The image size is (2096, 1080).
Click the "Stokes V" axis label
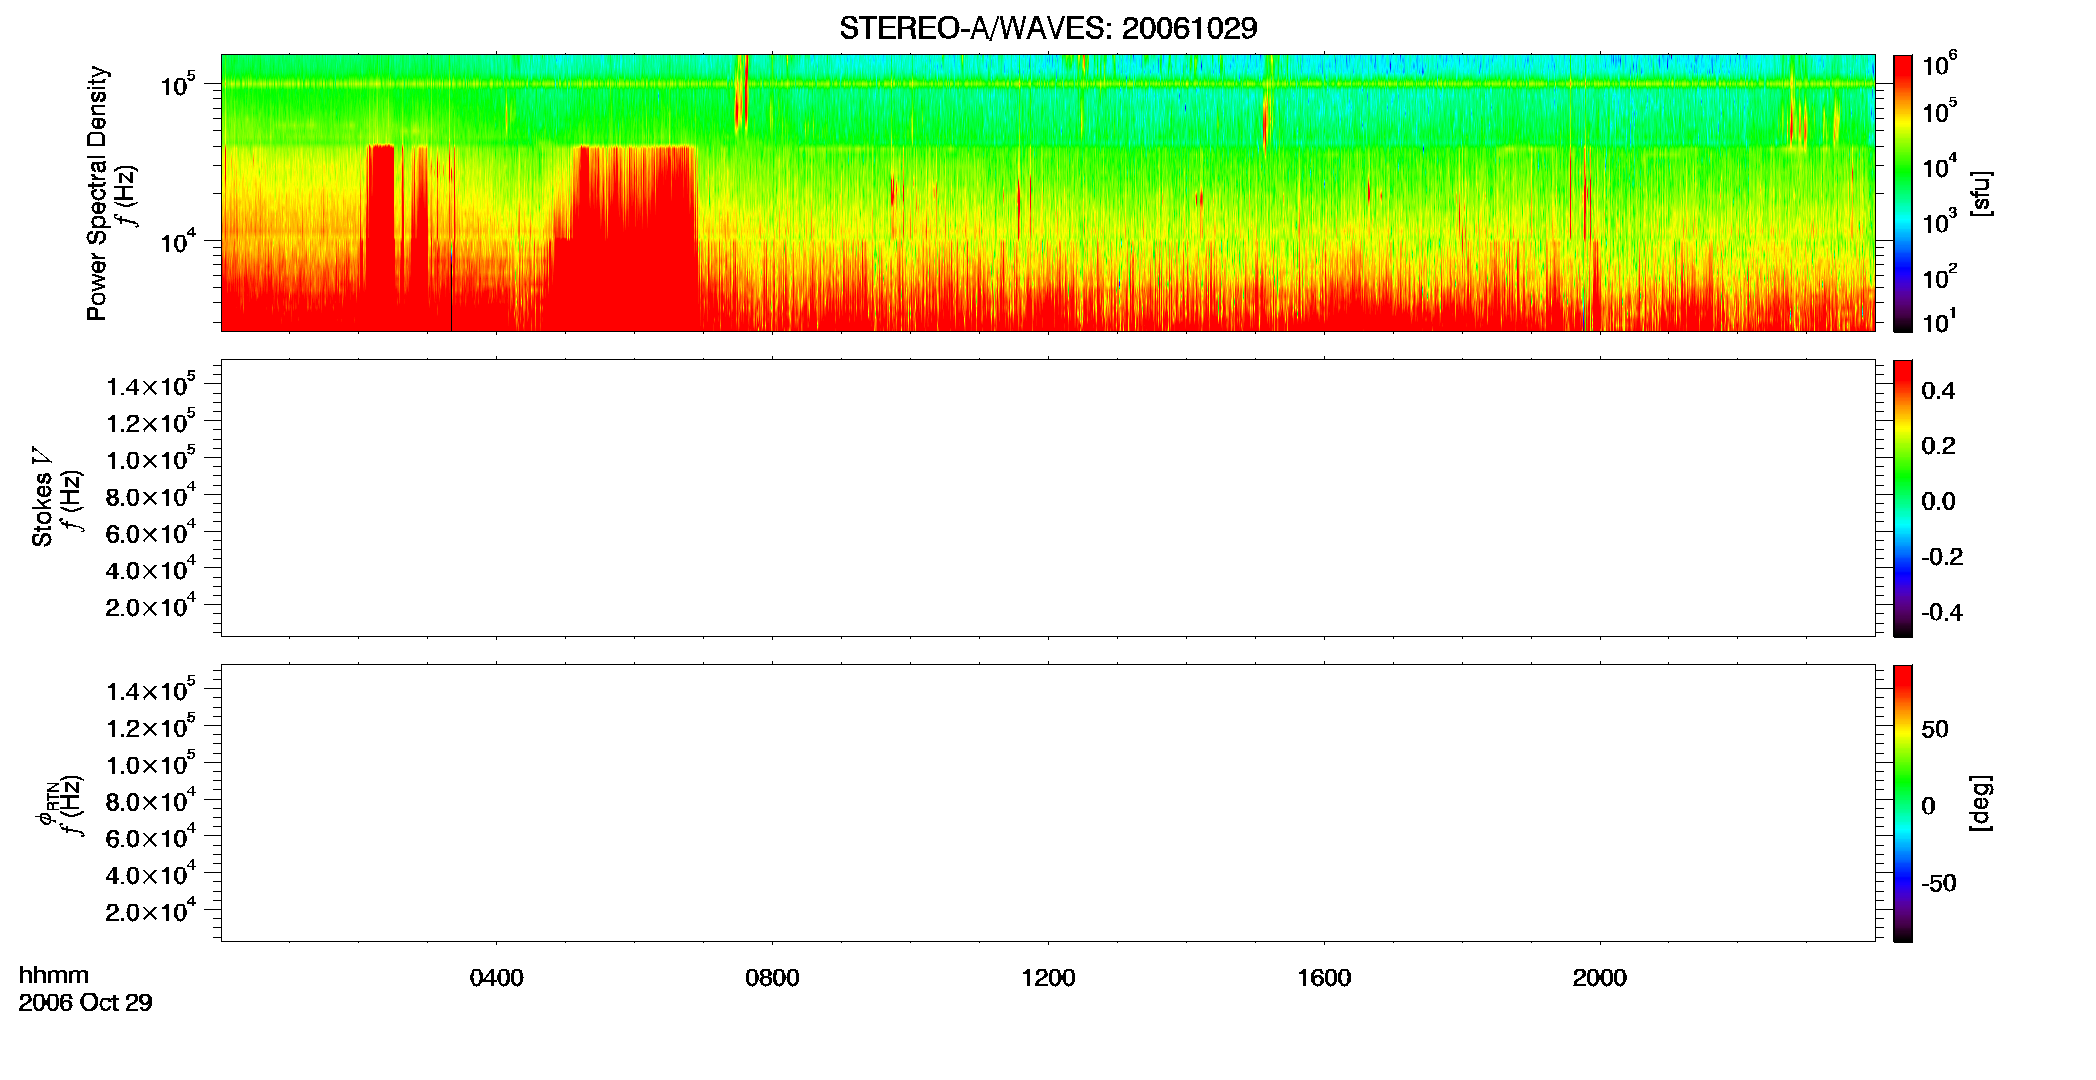click(x=42, y=497)
